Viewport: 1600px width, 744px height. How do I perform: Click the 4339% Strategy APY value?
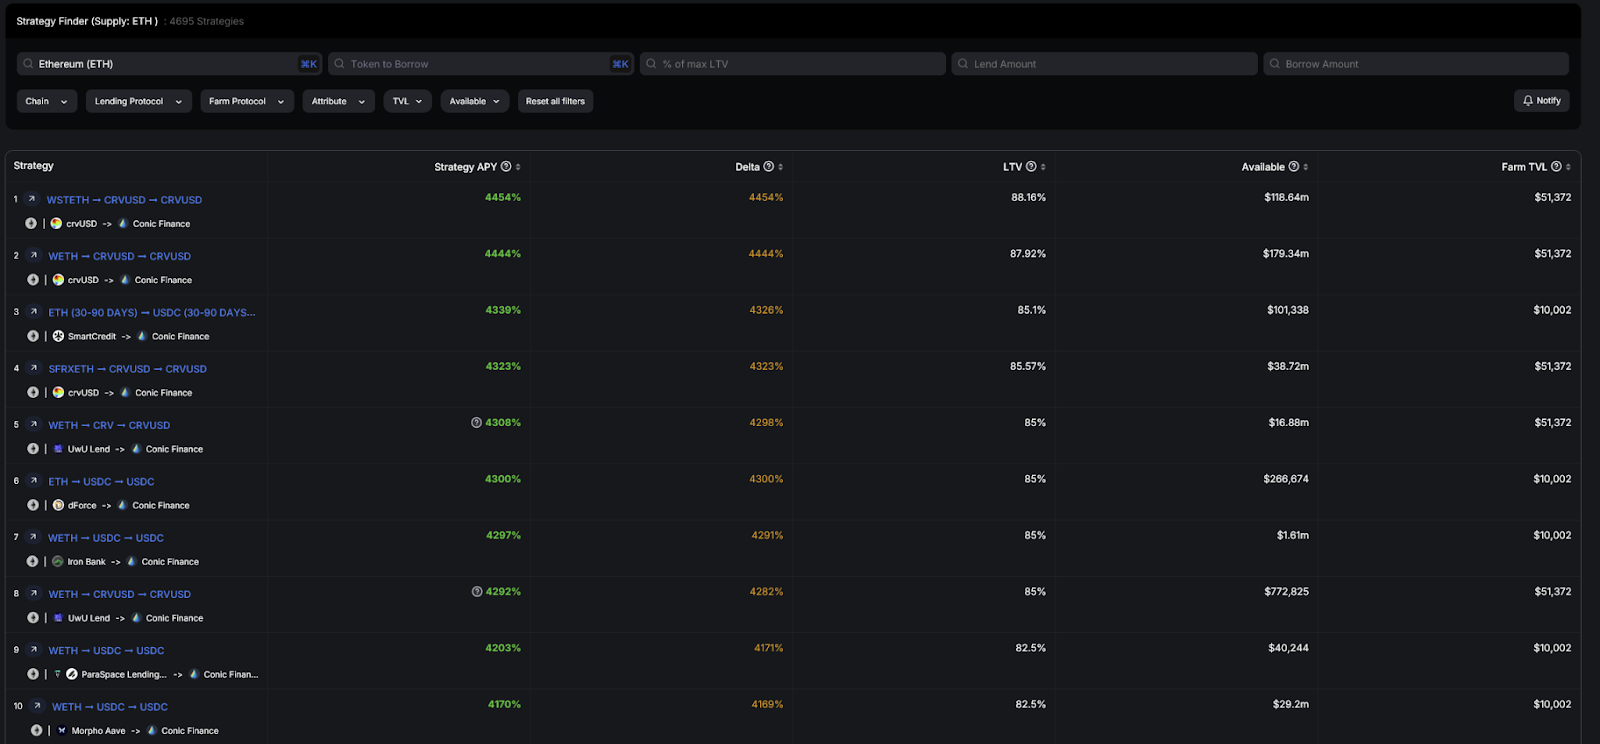503,310
